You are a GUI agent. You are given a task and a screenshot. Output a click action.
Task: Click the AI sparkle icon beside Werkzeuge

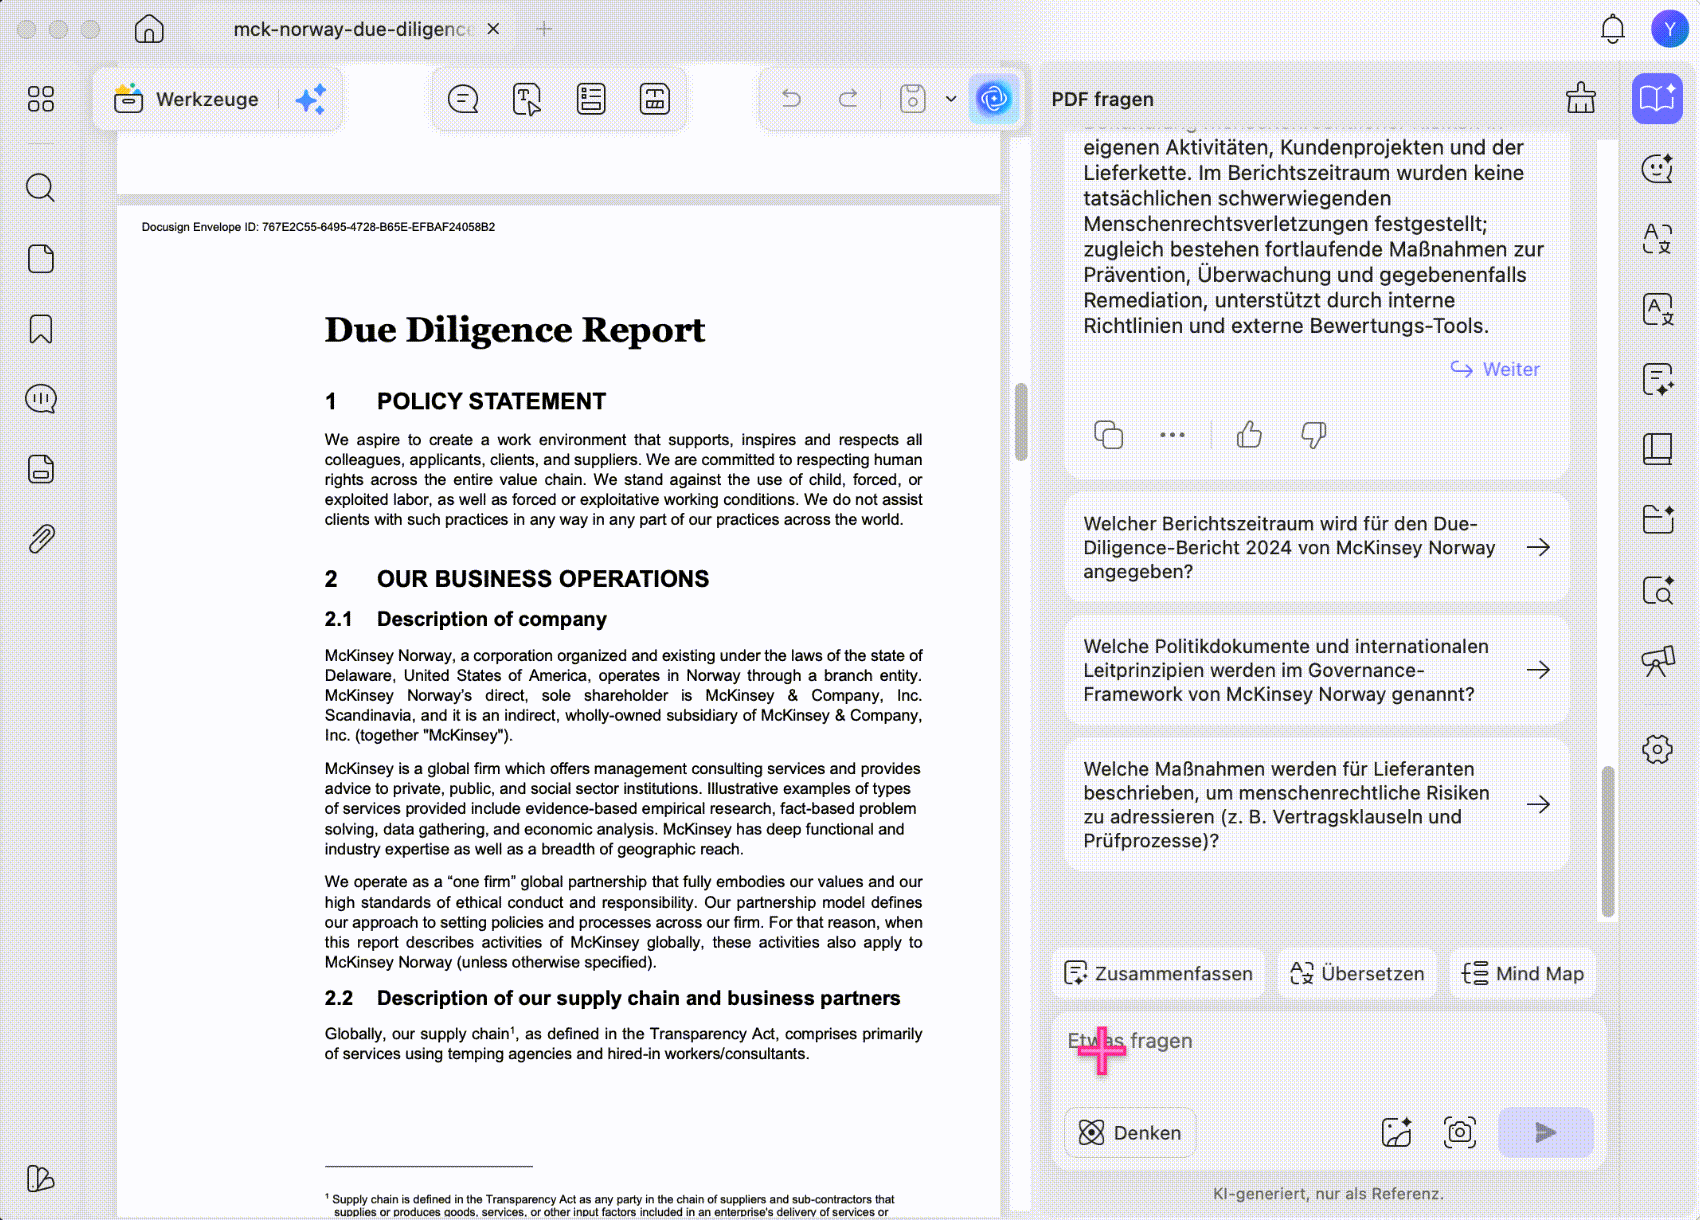[x=311, y=99]
